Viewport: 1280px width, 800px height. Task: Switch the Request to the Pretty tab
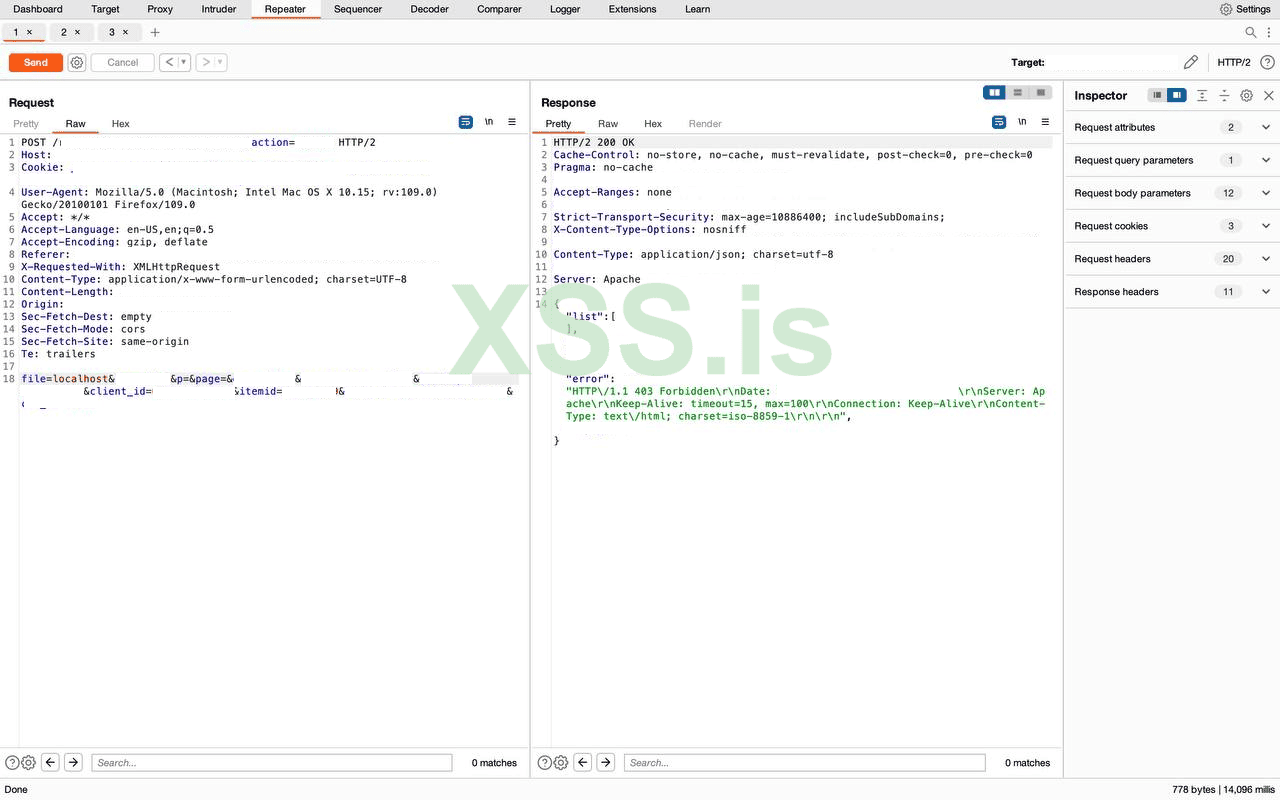pyautogui.click(x=26, y=124)
